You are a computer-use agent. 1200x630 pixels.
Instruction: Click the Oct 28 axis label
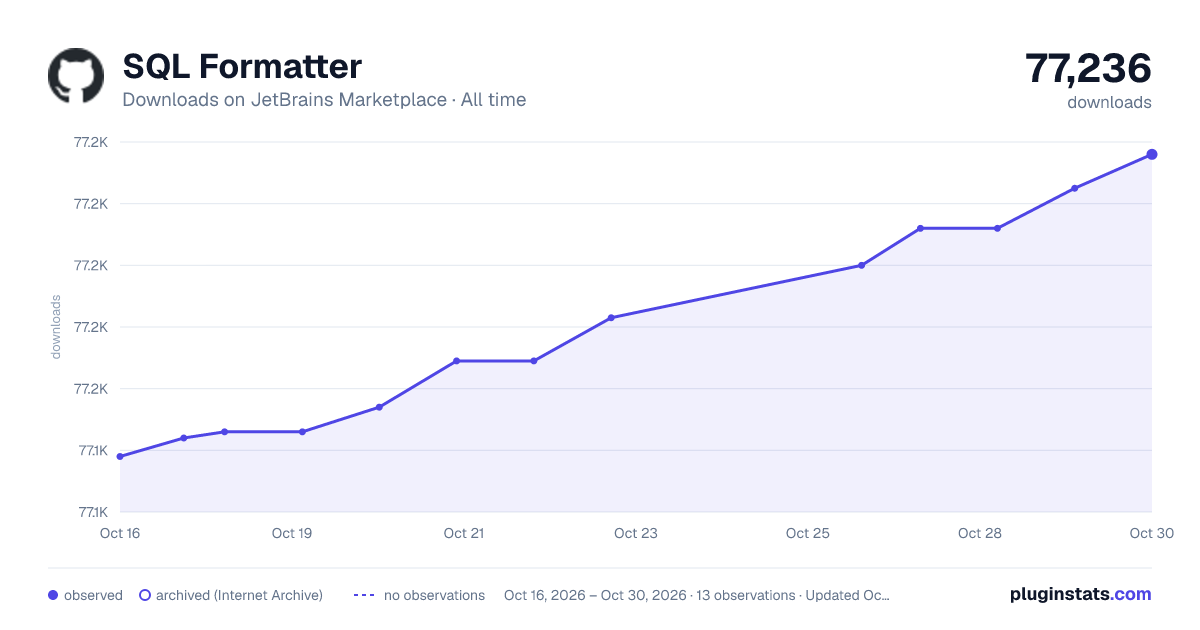[x=980, y=533]
